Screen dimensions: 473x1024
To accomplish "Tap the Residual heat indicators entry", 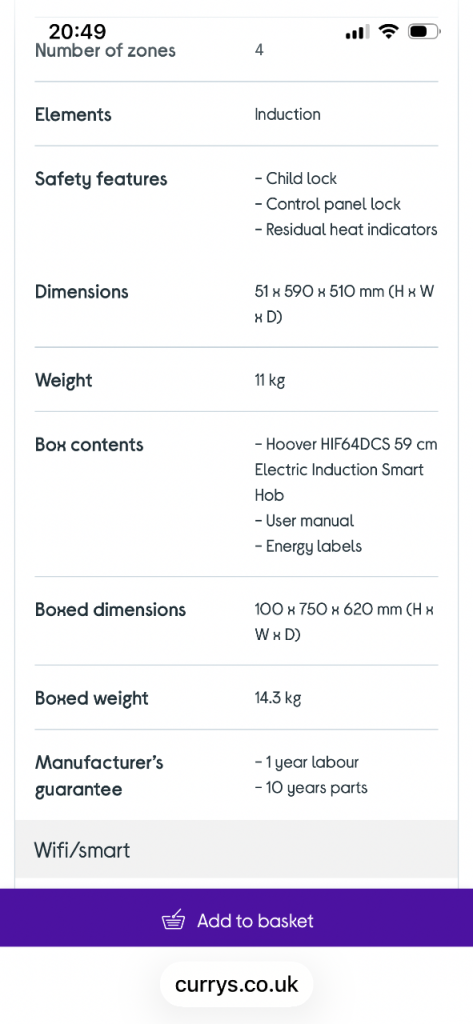I will click(346, 230).
